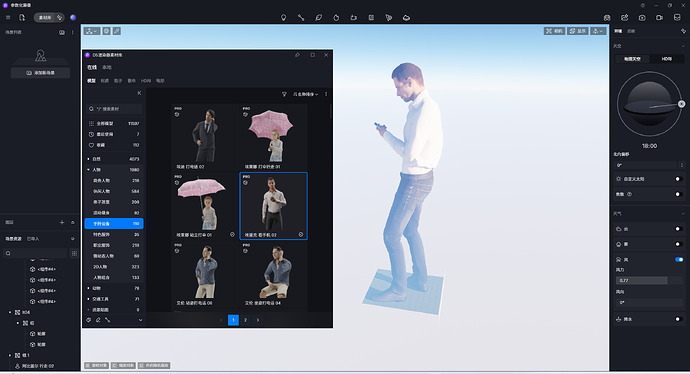Click the camera button in viewport toolbar
The height and width of the screenshot is (374, 690).
pyautogui.click(x=554, y=31)
